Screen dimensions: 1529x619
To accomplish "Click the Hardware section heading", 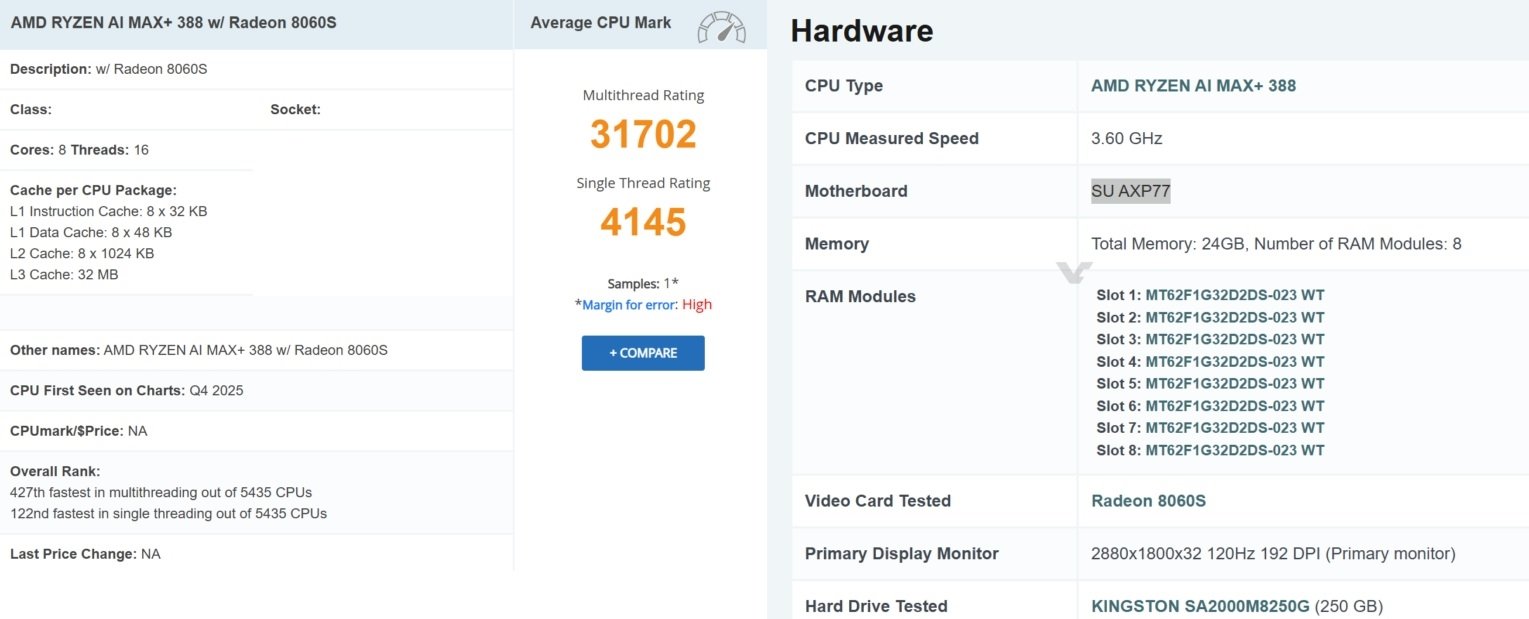I will (861, 30).
